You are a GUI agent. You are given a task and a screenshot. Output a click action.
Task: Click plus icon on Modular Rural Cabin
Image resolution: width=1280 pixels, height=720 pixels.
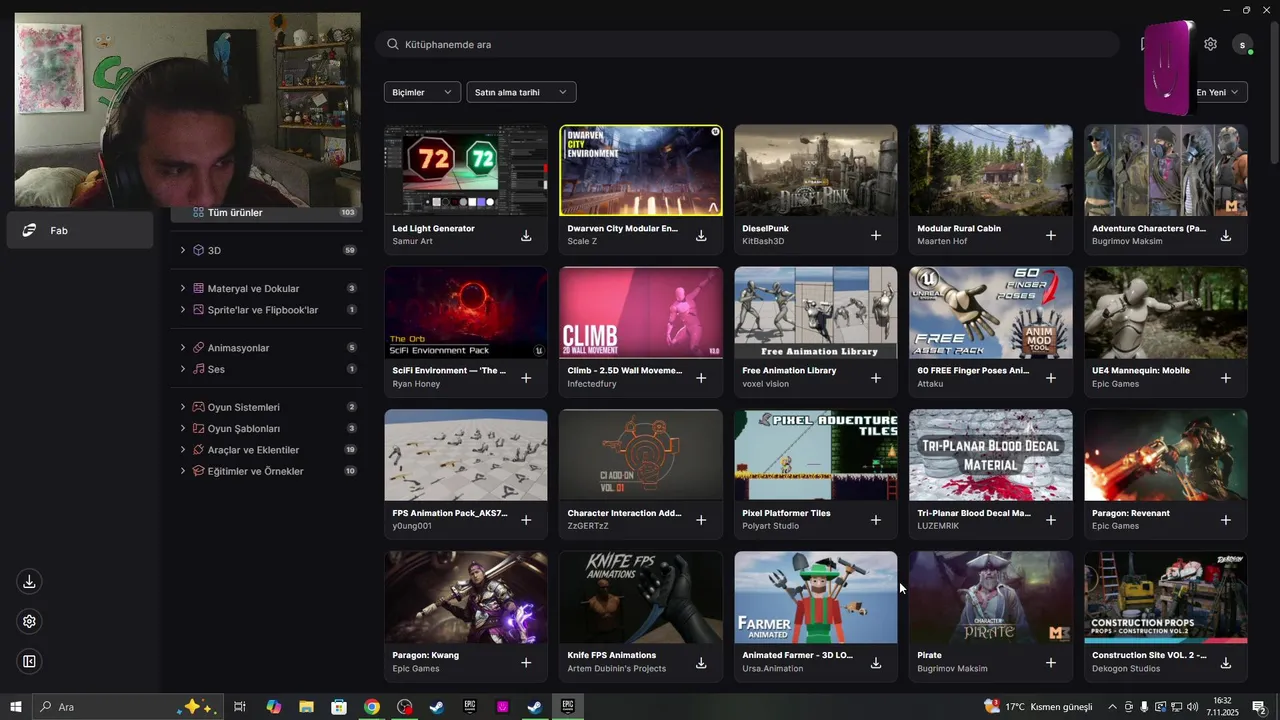pos(1051,235)
